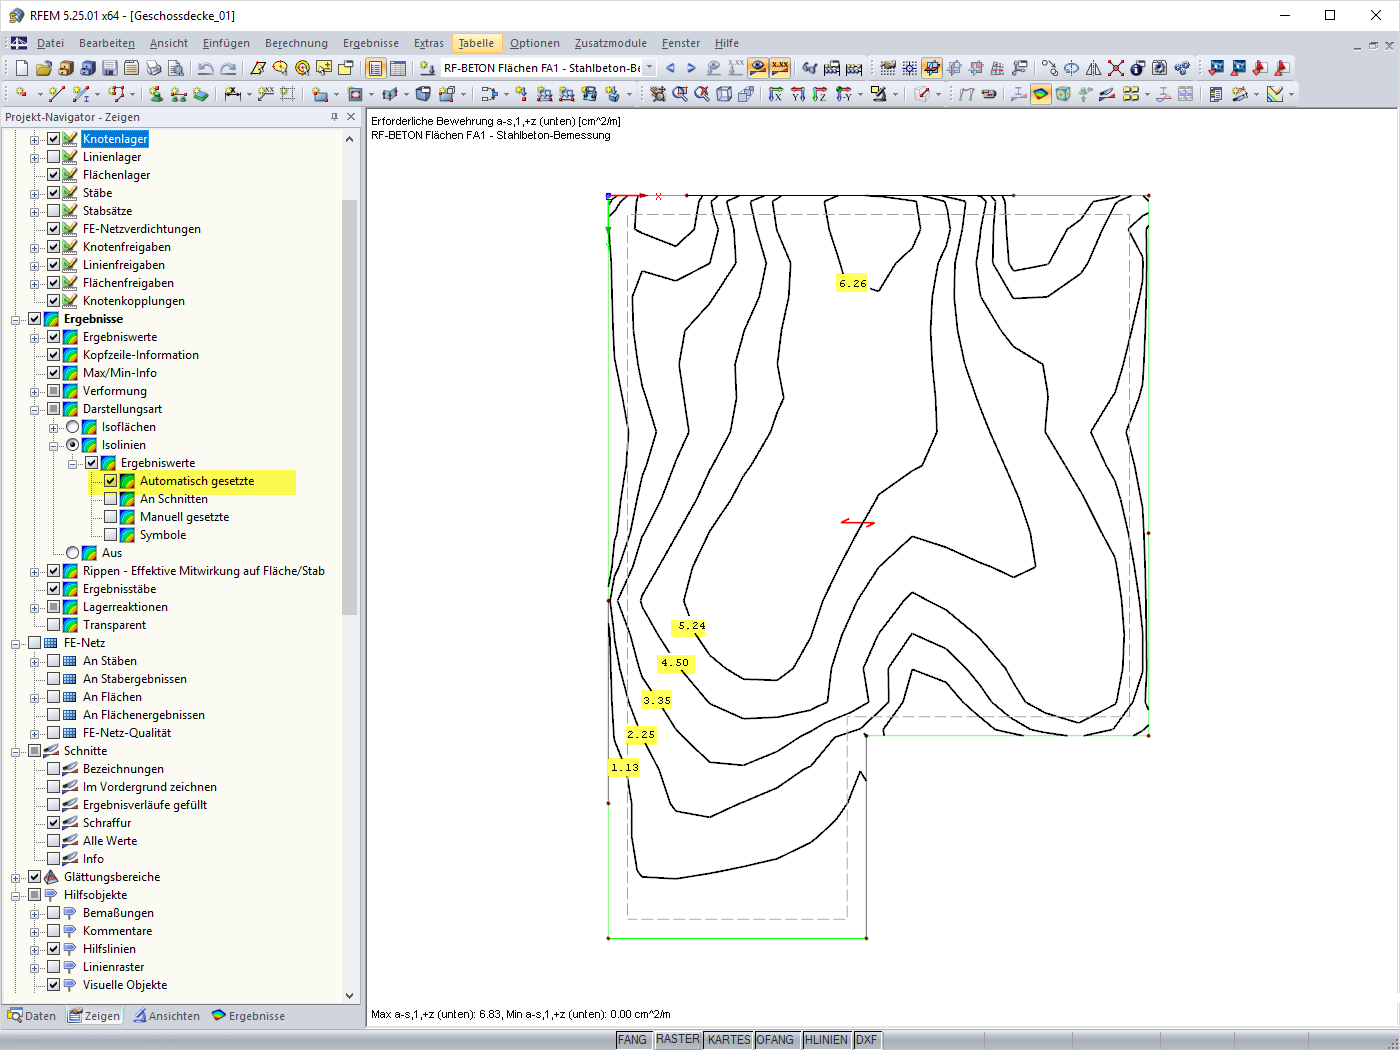Select the Aus radio button
This screenshot has height=1050, width=1400.
[72, 553]
